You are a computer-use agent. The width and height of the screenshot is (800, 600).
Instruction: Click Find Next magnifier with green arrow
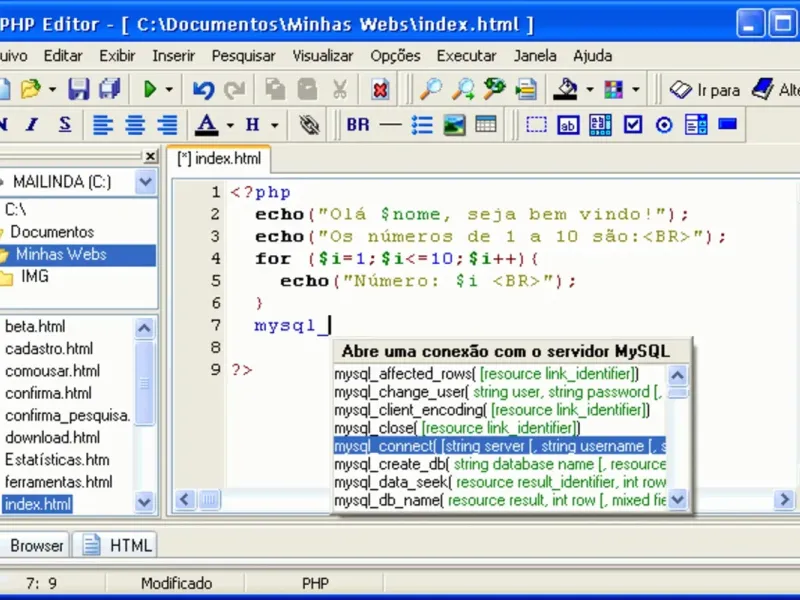463,89
